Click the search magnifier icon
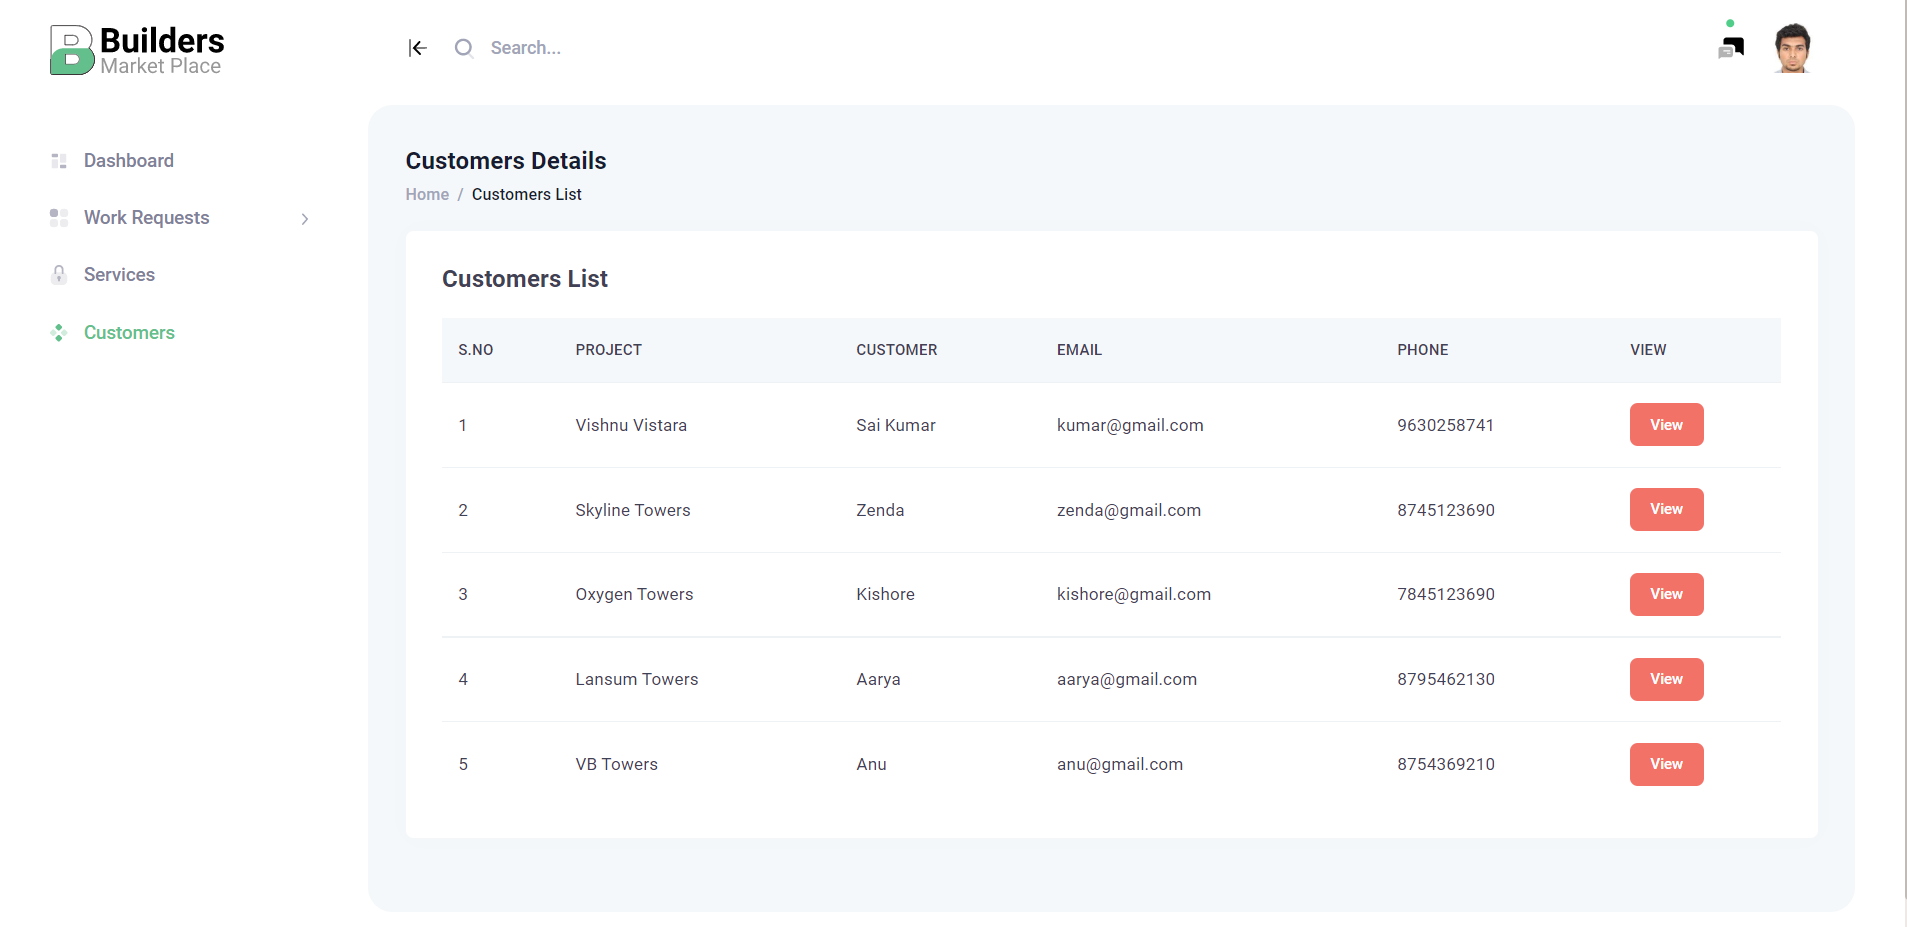This screenshot has width=1907, height=927. (x=463, y=48)
